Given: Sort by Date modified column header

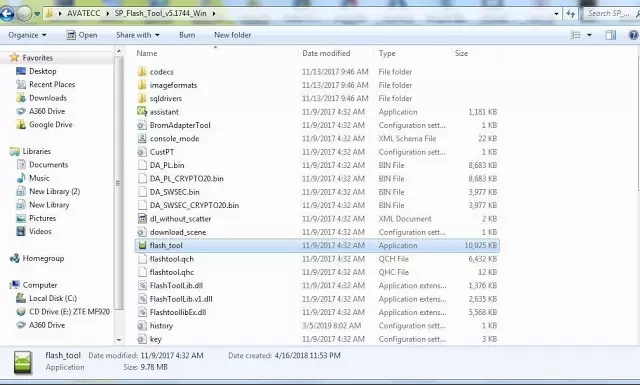Looking at the screenshot, I should (326, 53).
